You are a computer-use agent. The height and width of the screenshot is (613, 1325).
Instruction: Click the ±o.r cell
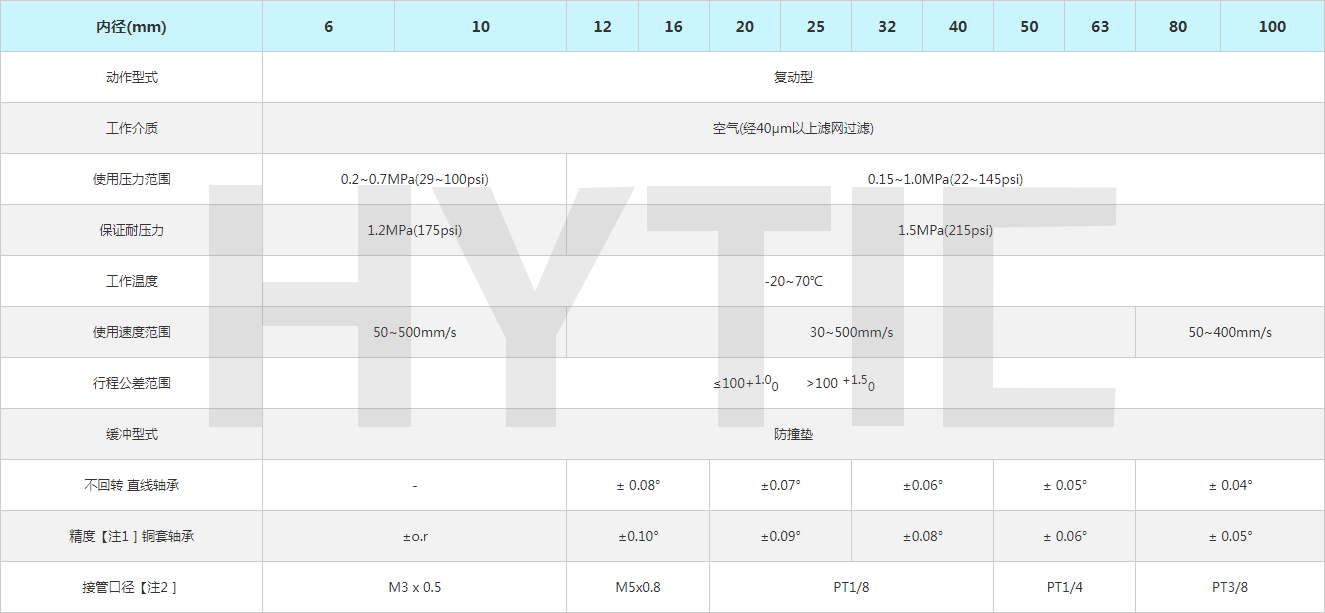tap(415, 536)
